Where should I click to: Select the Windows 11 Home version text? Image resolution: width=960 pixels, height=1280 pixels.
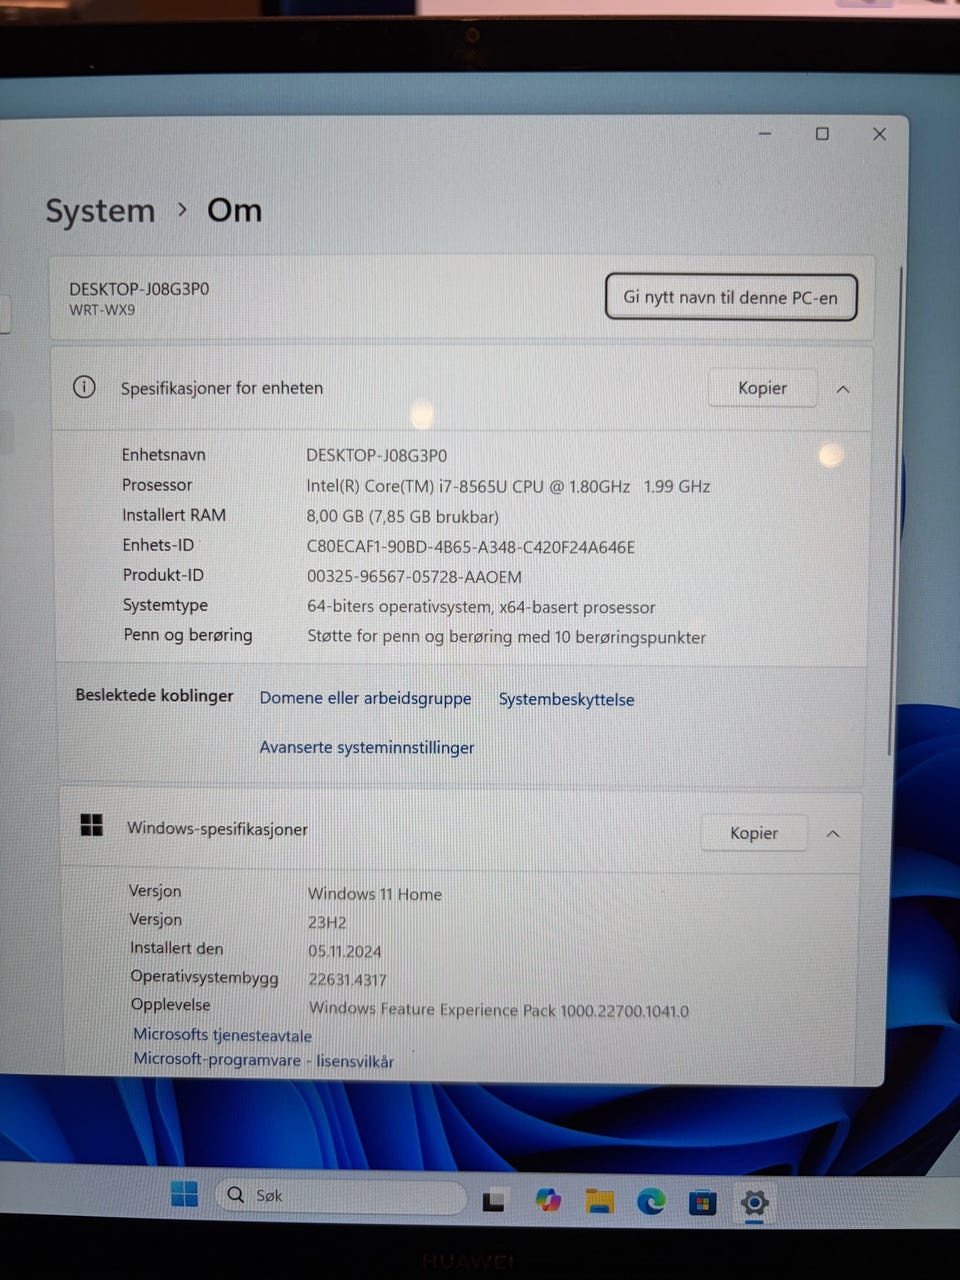click(x=375, y=894)
